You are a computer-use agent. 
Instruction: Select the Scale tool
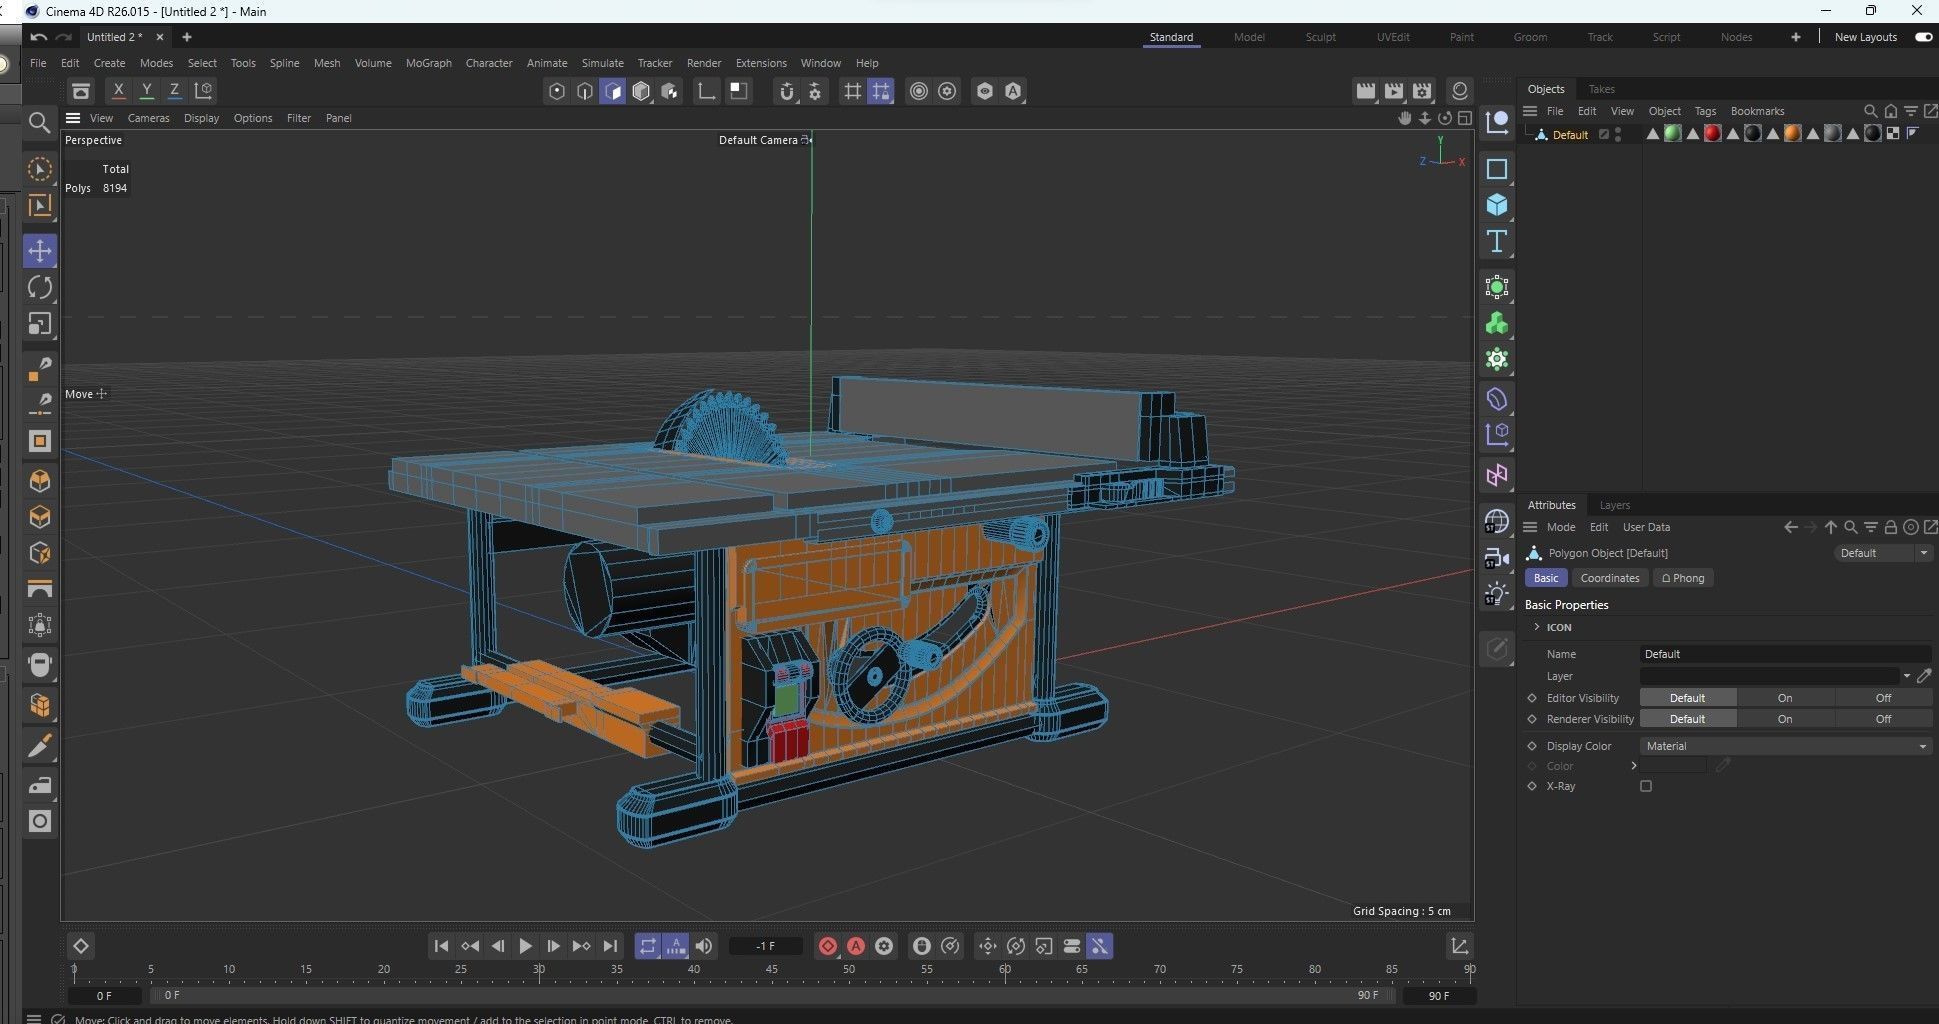click(40, 324)
